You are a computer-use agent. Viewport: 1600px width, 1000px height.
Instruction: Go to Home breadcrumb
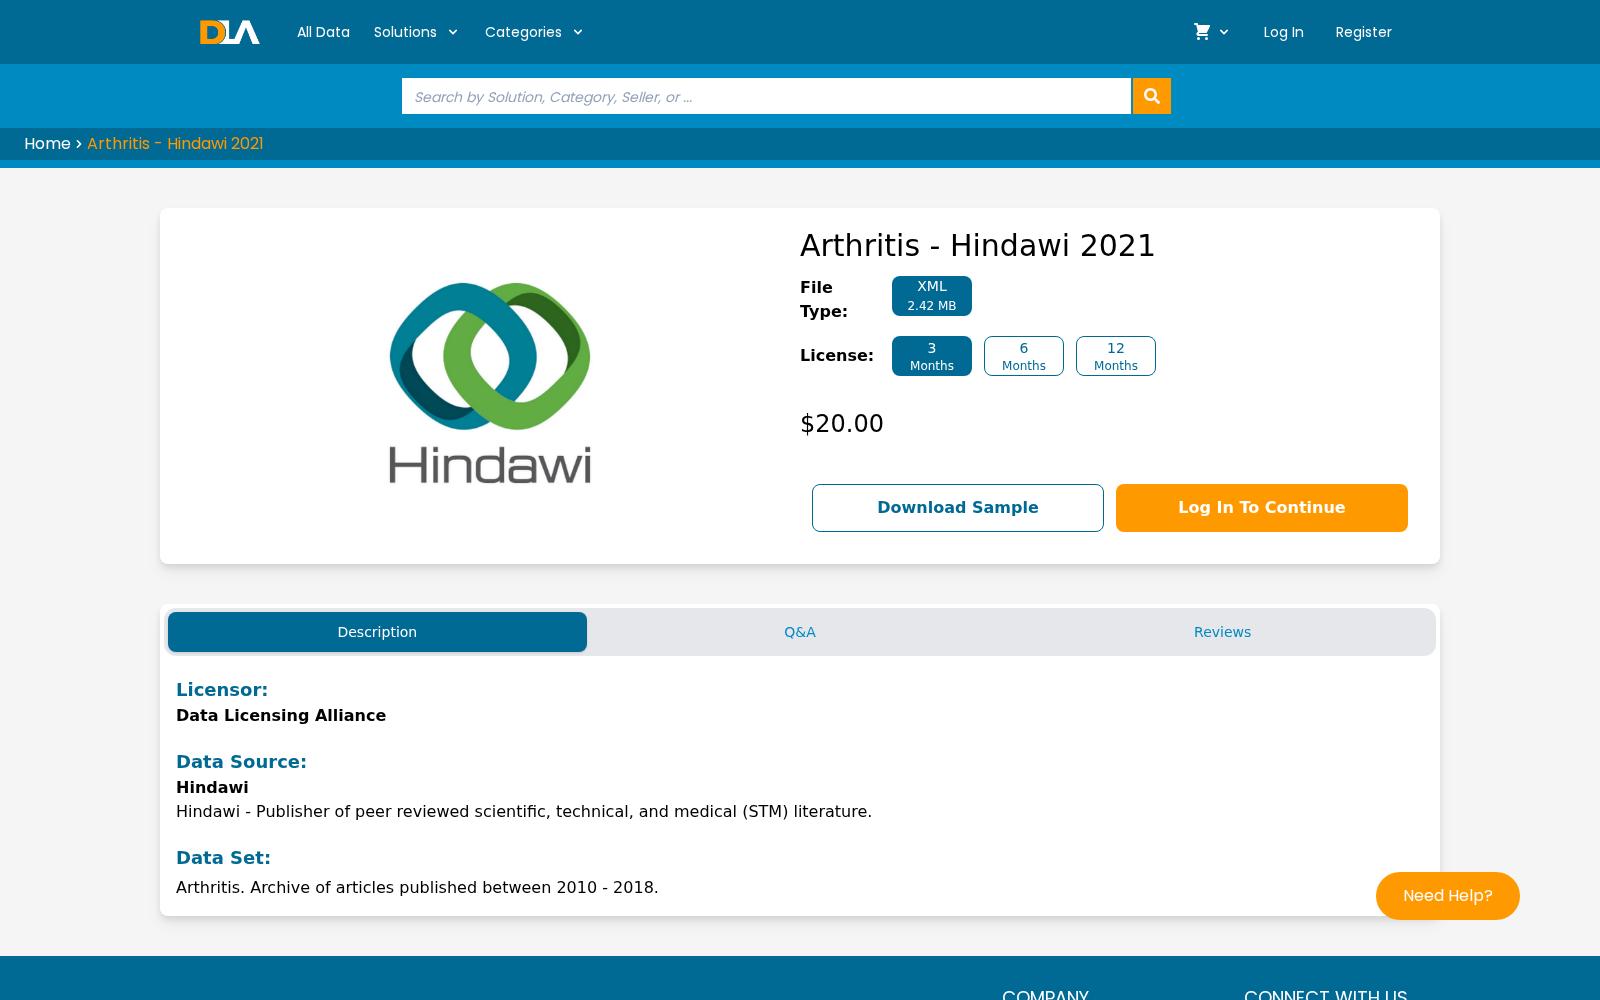click(x=47, y=144)
